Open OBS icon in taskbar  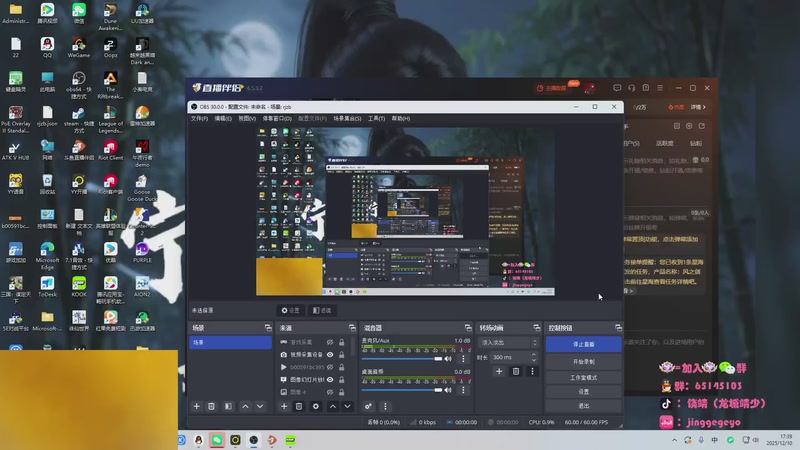tap(254, 440)
